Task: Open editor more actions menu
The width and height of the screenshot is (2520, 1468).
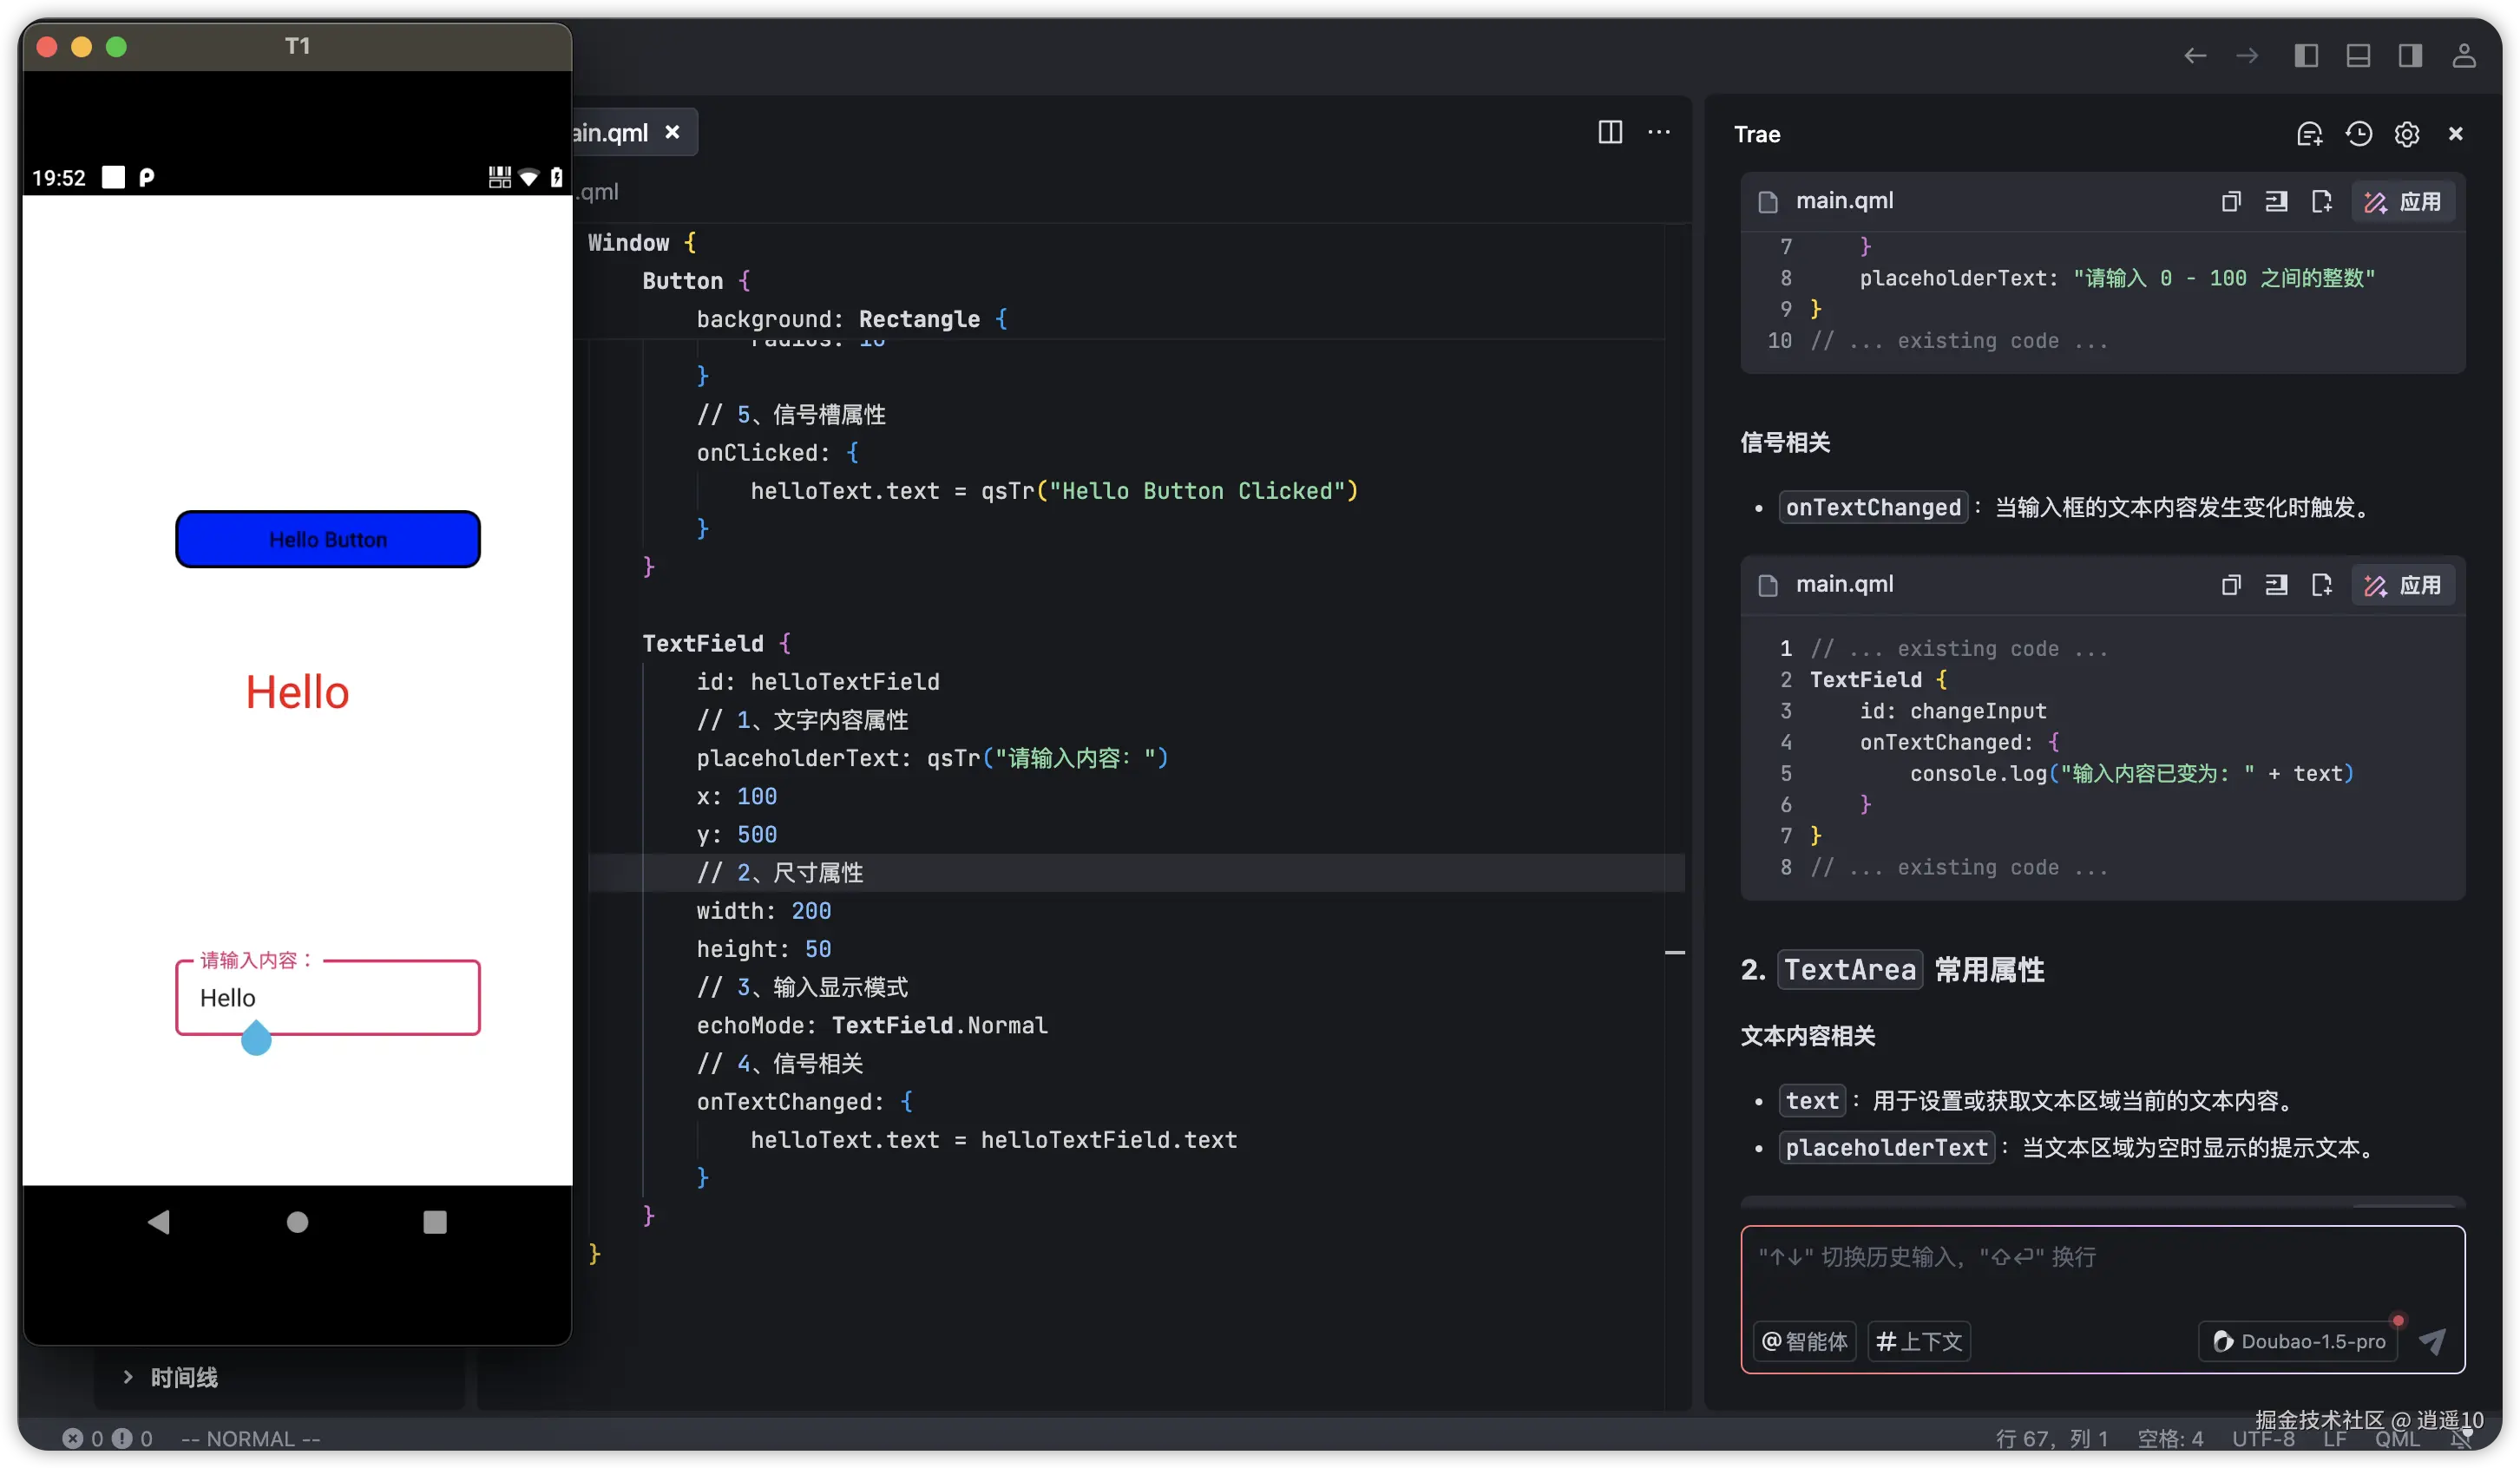Action: [x=1658, y=132]
